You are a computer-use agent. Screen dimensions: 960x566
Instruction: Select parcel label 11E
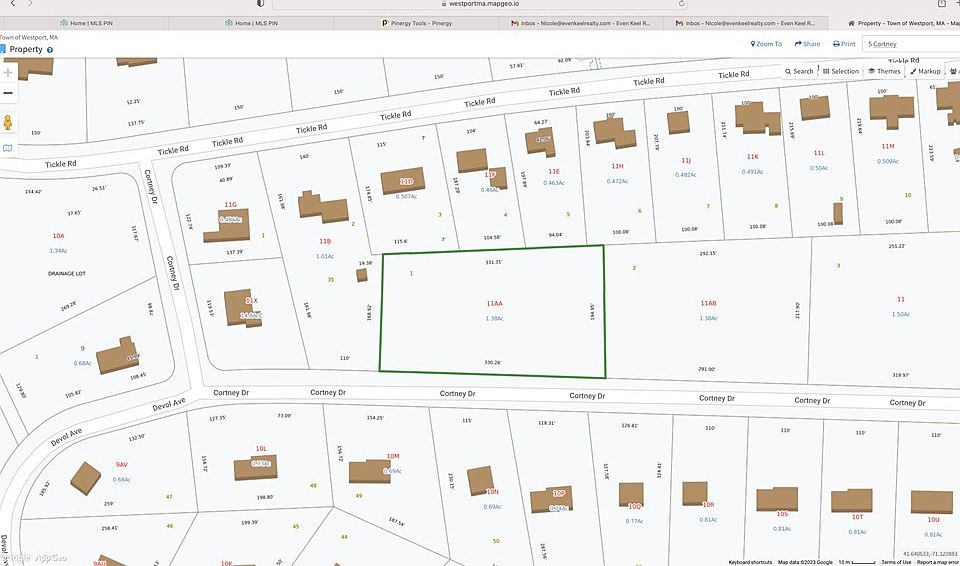tap(554, 172)
